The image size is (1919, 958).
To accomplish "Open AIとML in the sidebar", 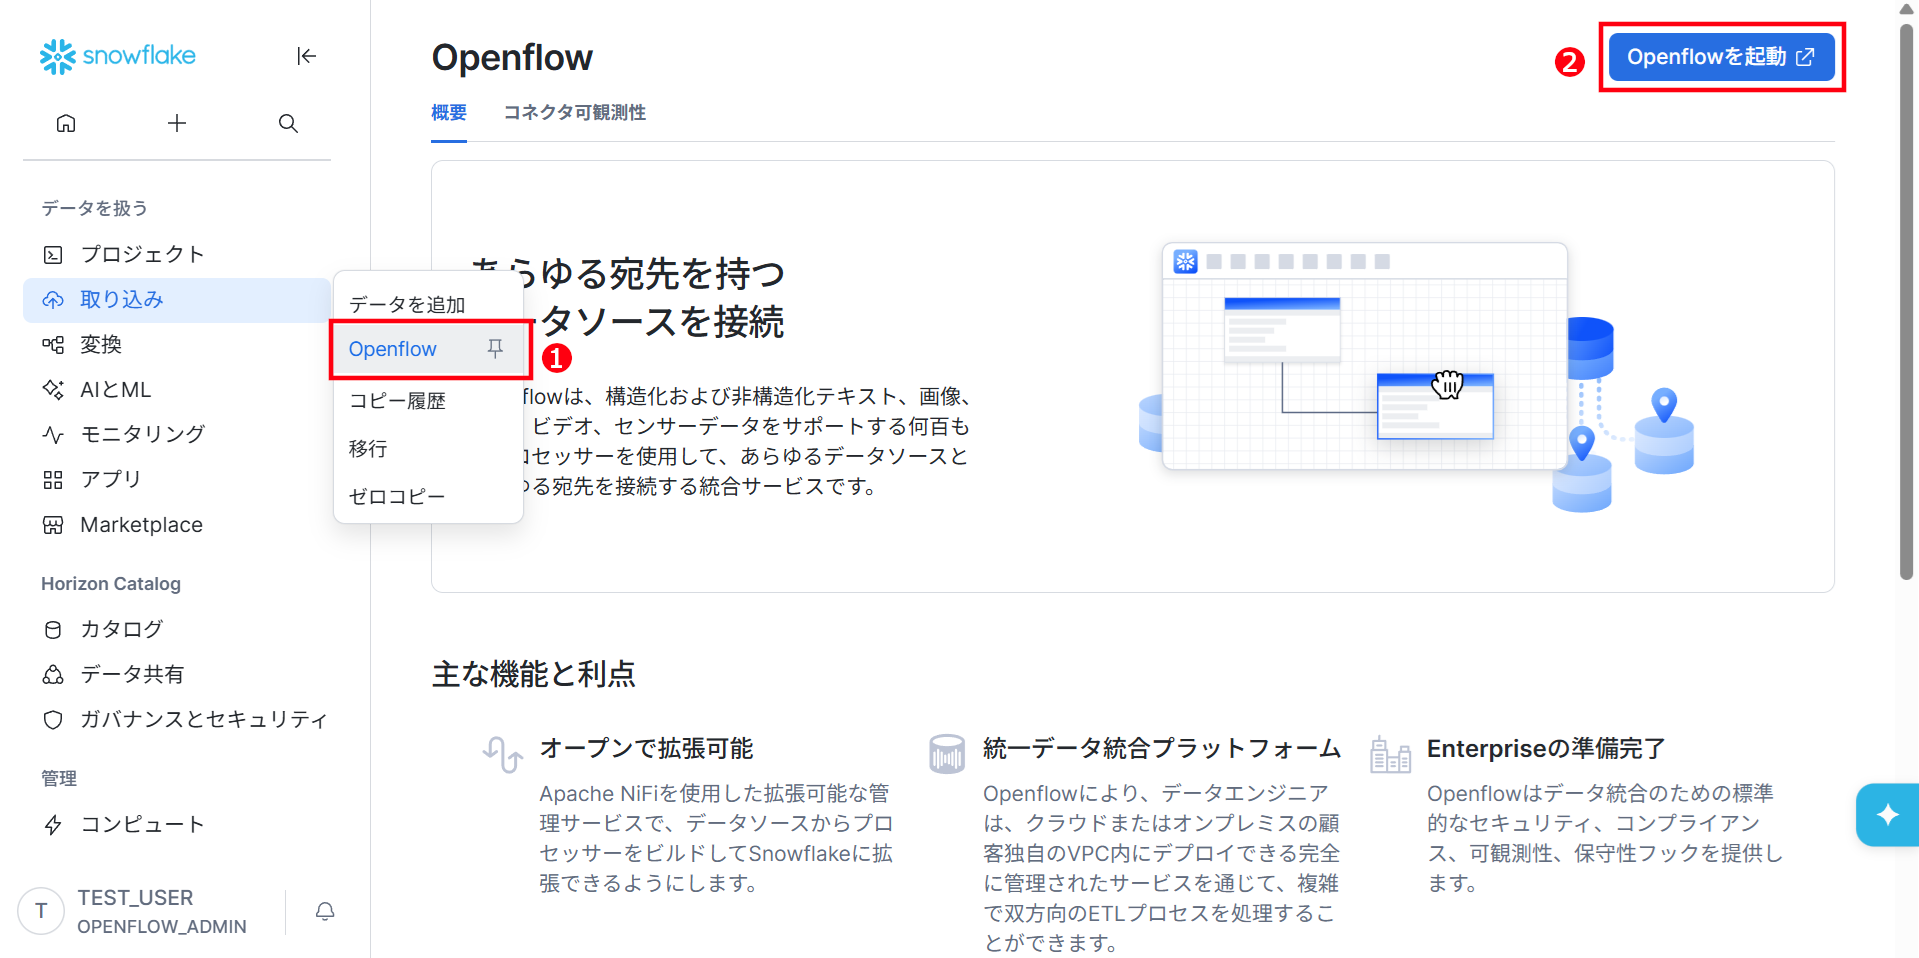I will (x=177, y=390).
